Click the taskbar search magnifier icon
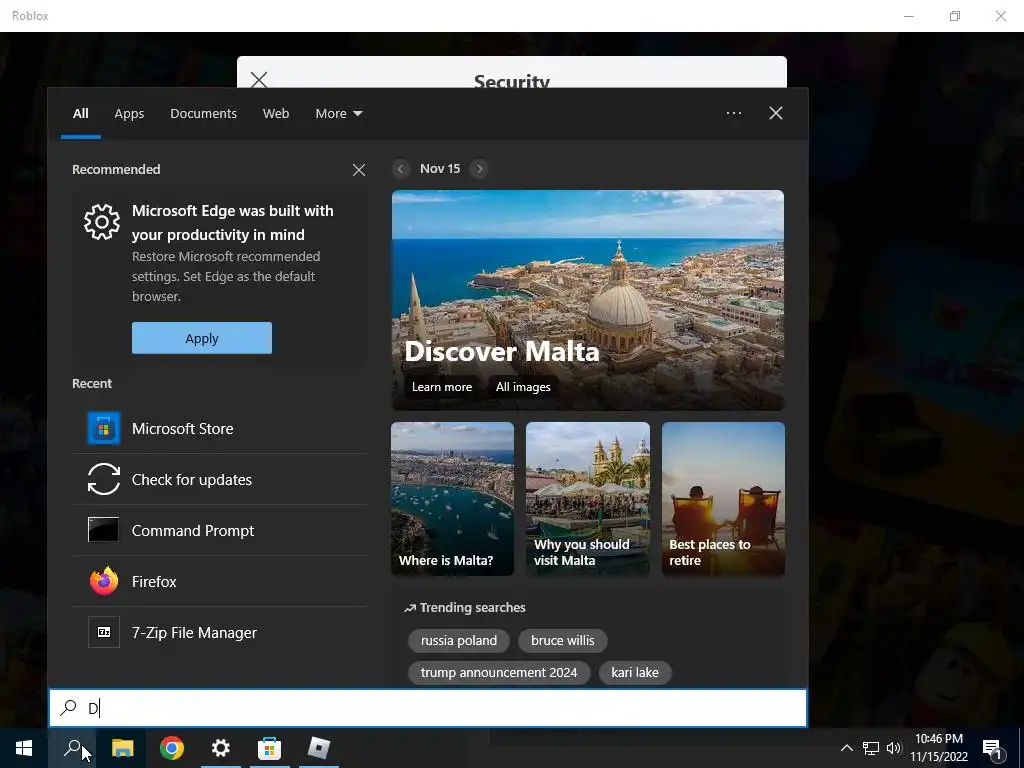 73,748
